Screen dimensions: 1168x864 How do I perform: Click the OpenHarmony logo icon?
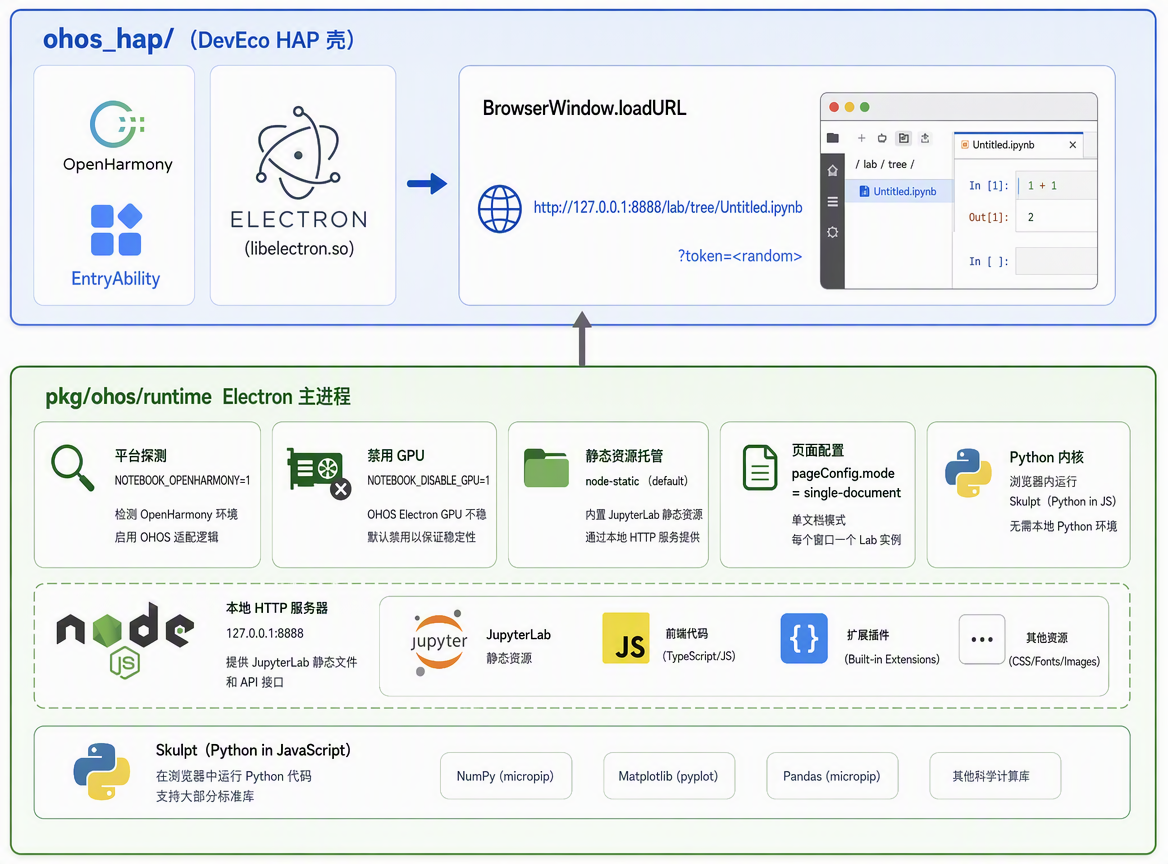pos(117,124)
